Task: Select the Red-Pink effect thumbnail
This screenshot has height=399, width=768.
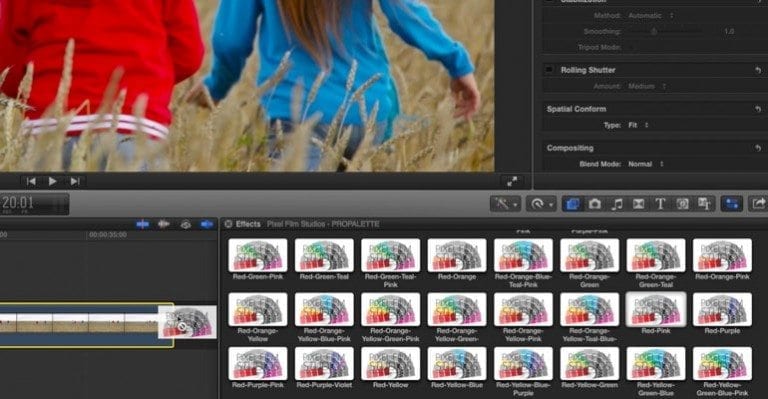Action: (656, 309)
